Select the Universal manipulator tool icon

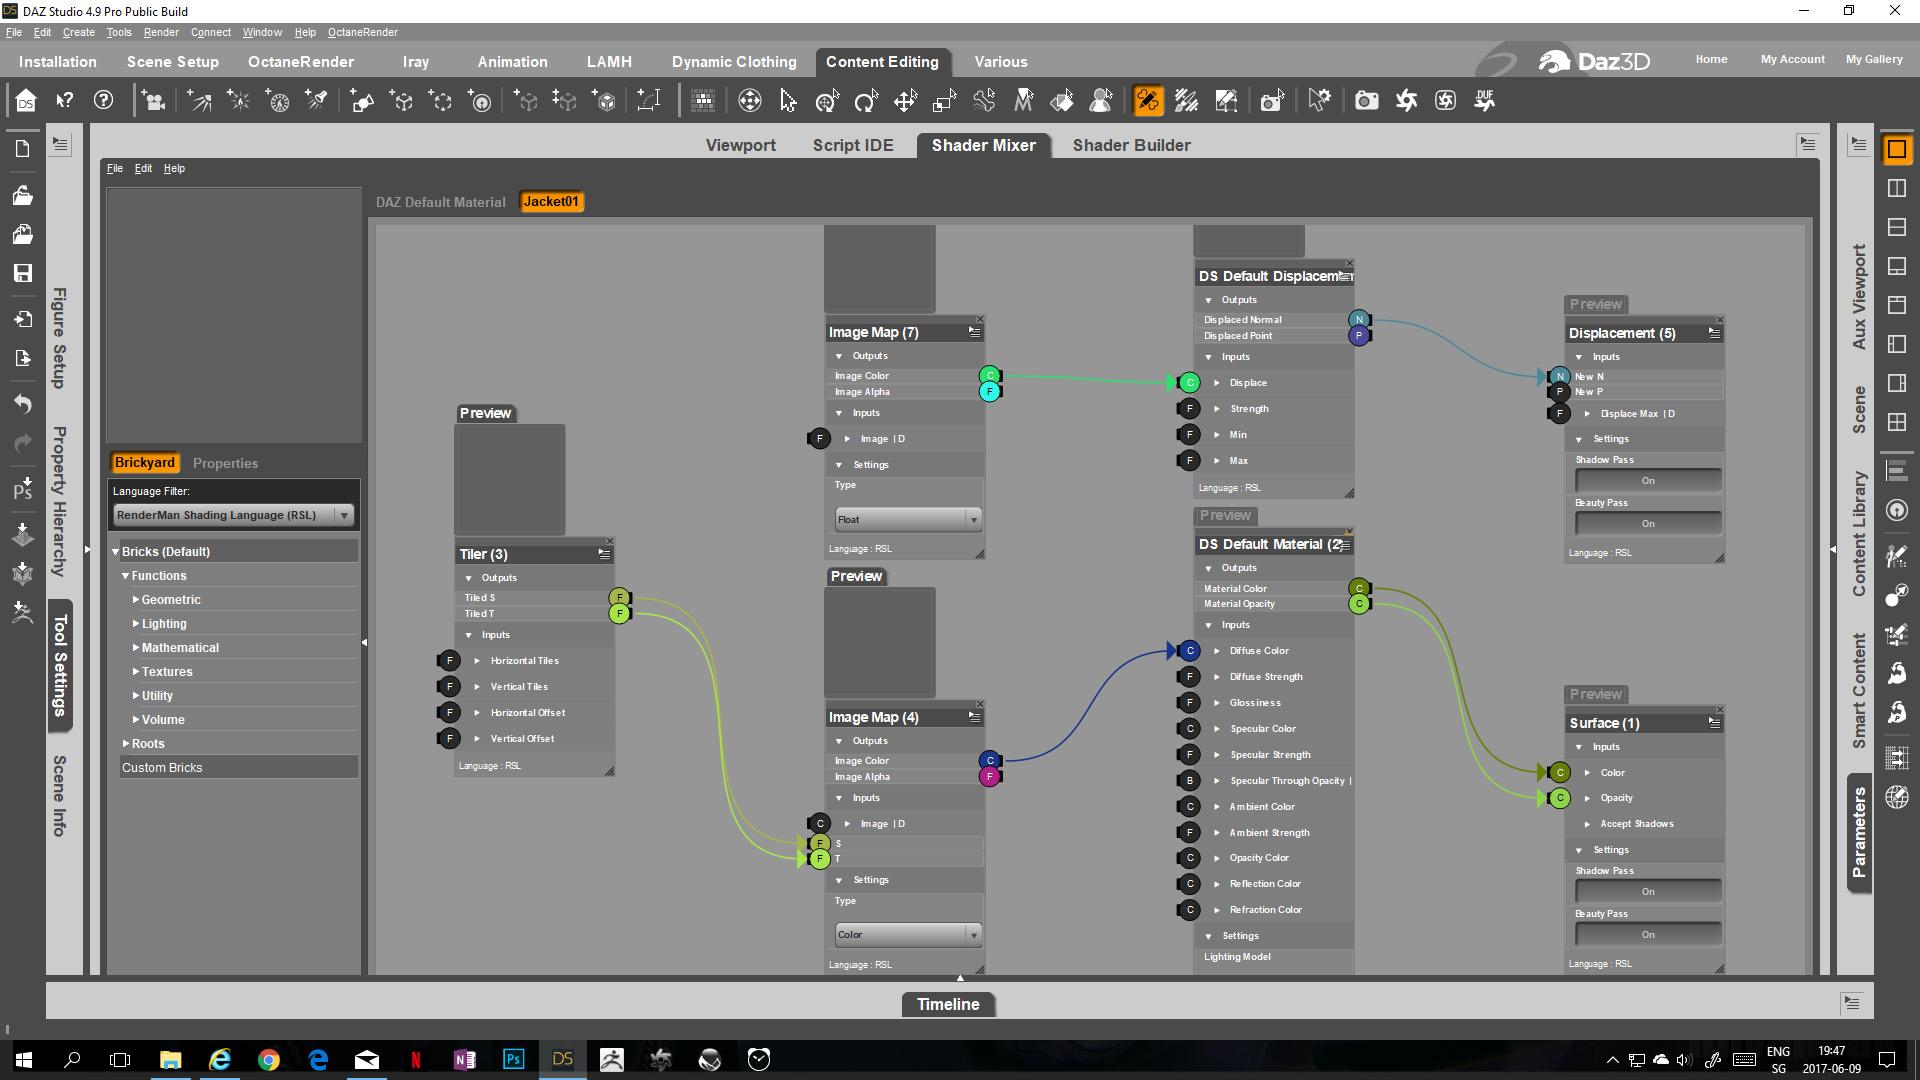coord(827,101)
